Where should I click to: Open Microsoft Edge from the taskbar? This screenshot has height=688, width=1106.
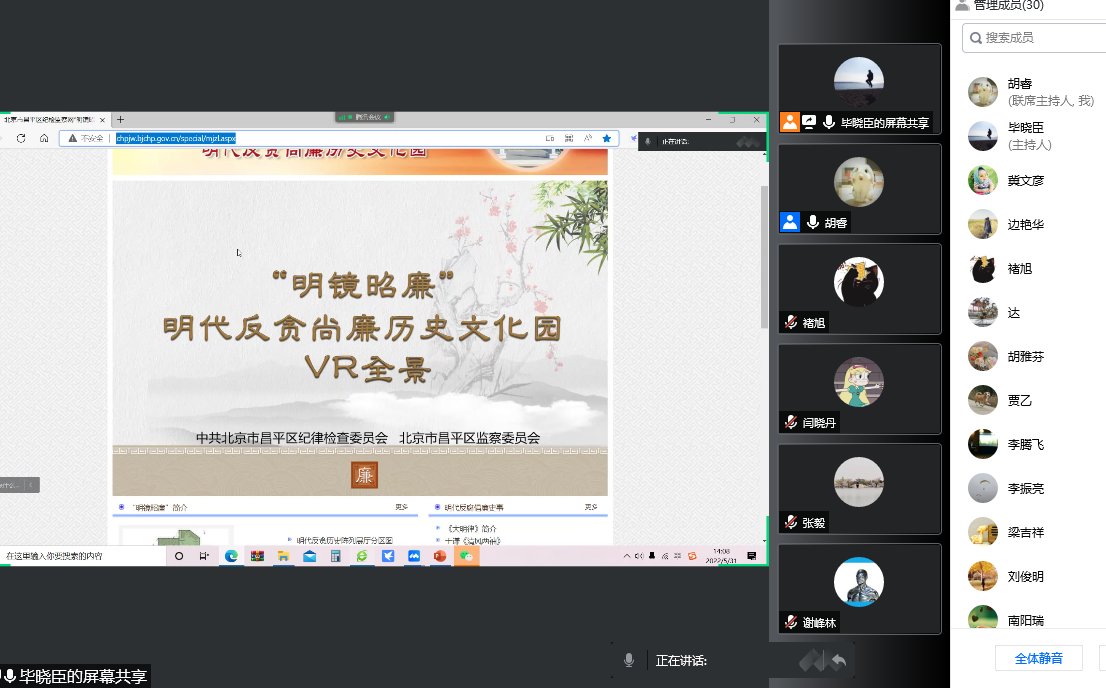(x=231, y=556)
